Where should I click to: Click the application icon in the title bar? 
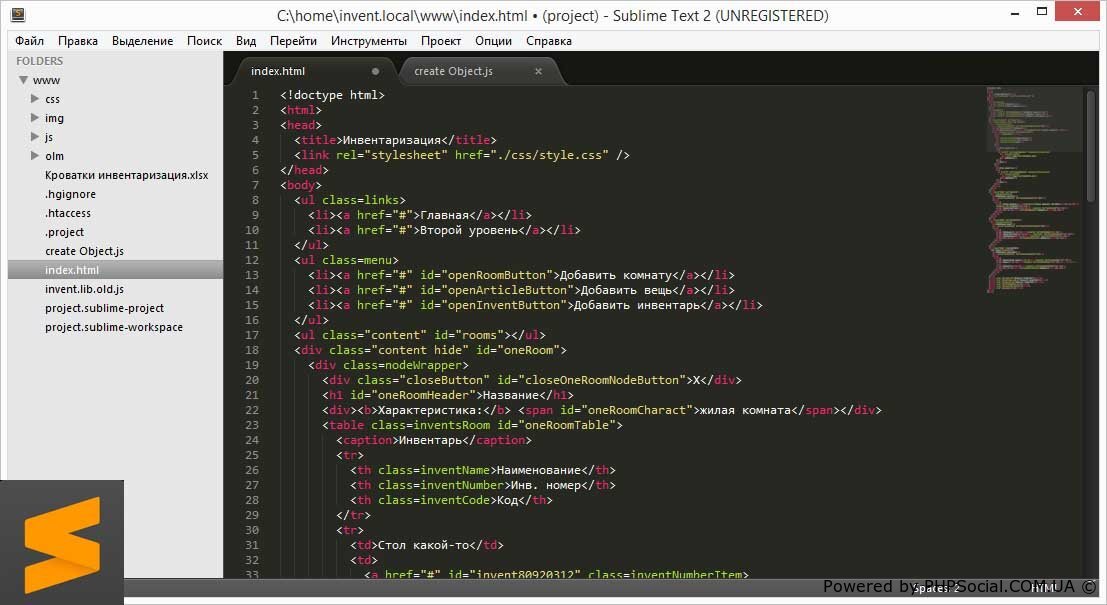pos(17,16)
